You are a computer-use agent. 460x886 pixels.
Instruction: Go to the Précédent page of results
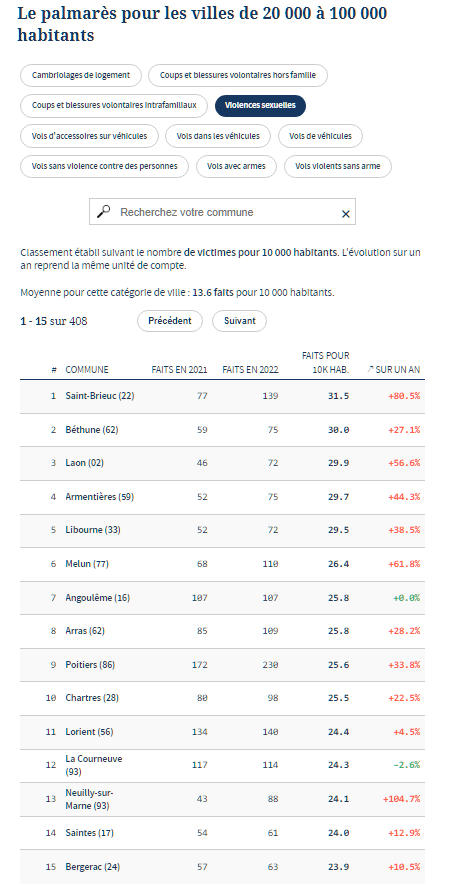point(170,321)
